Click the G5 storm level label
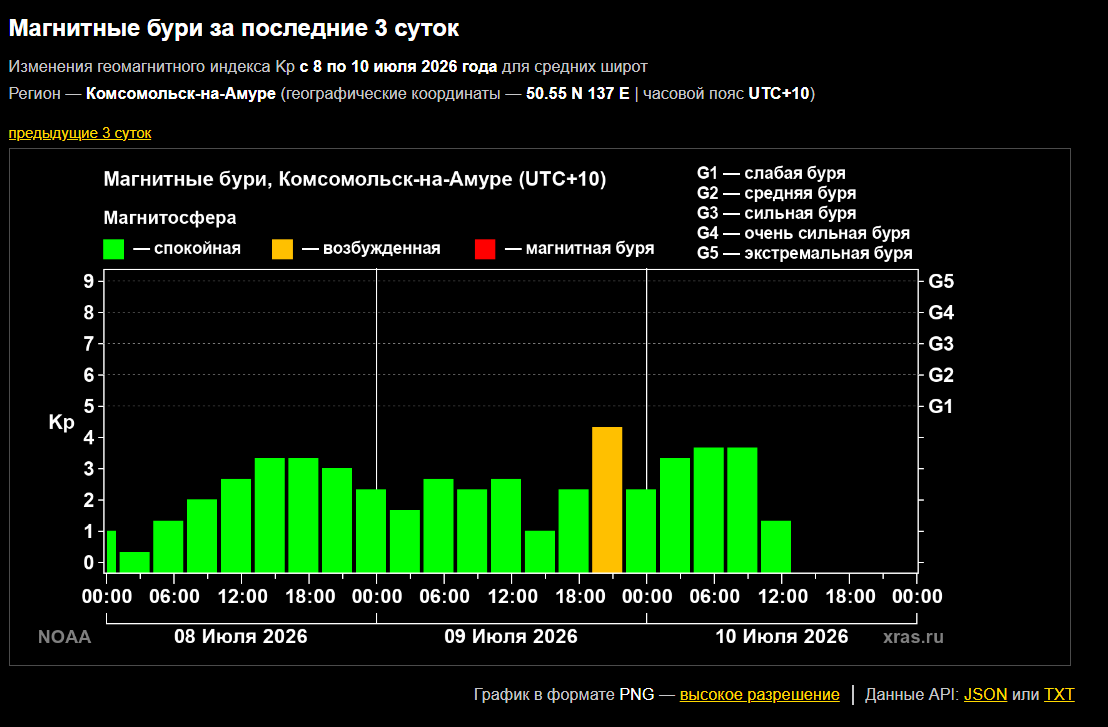The height and width of the screenshot is (727, 1108). click(941, 281)
